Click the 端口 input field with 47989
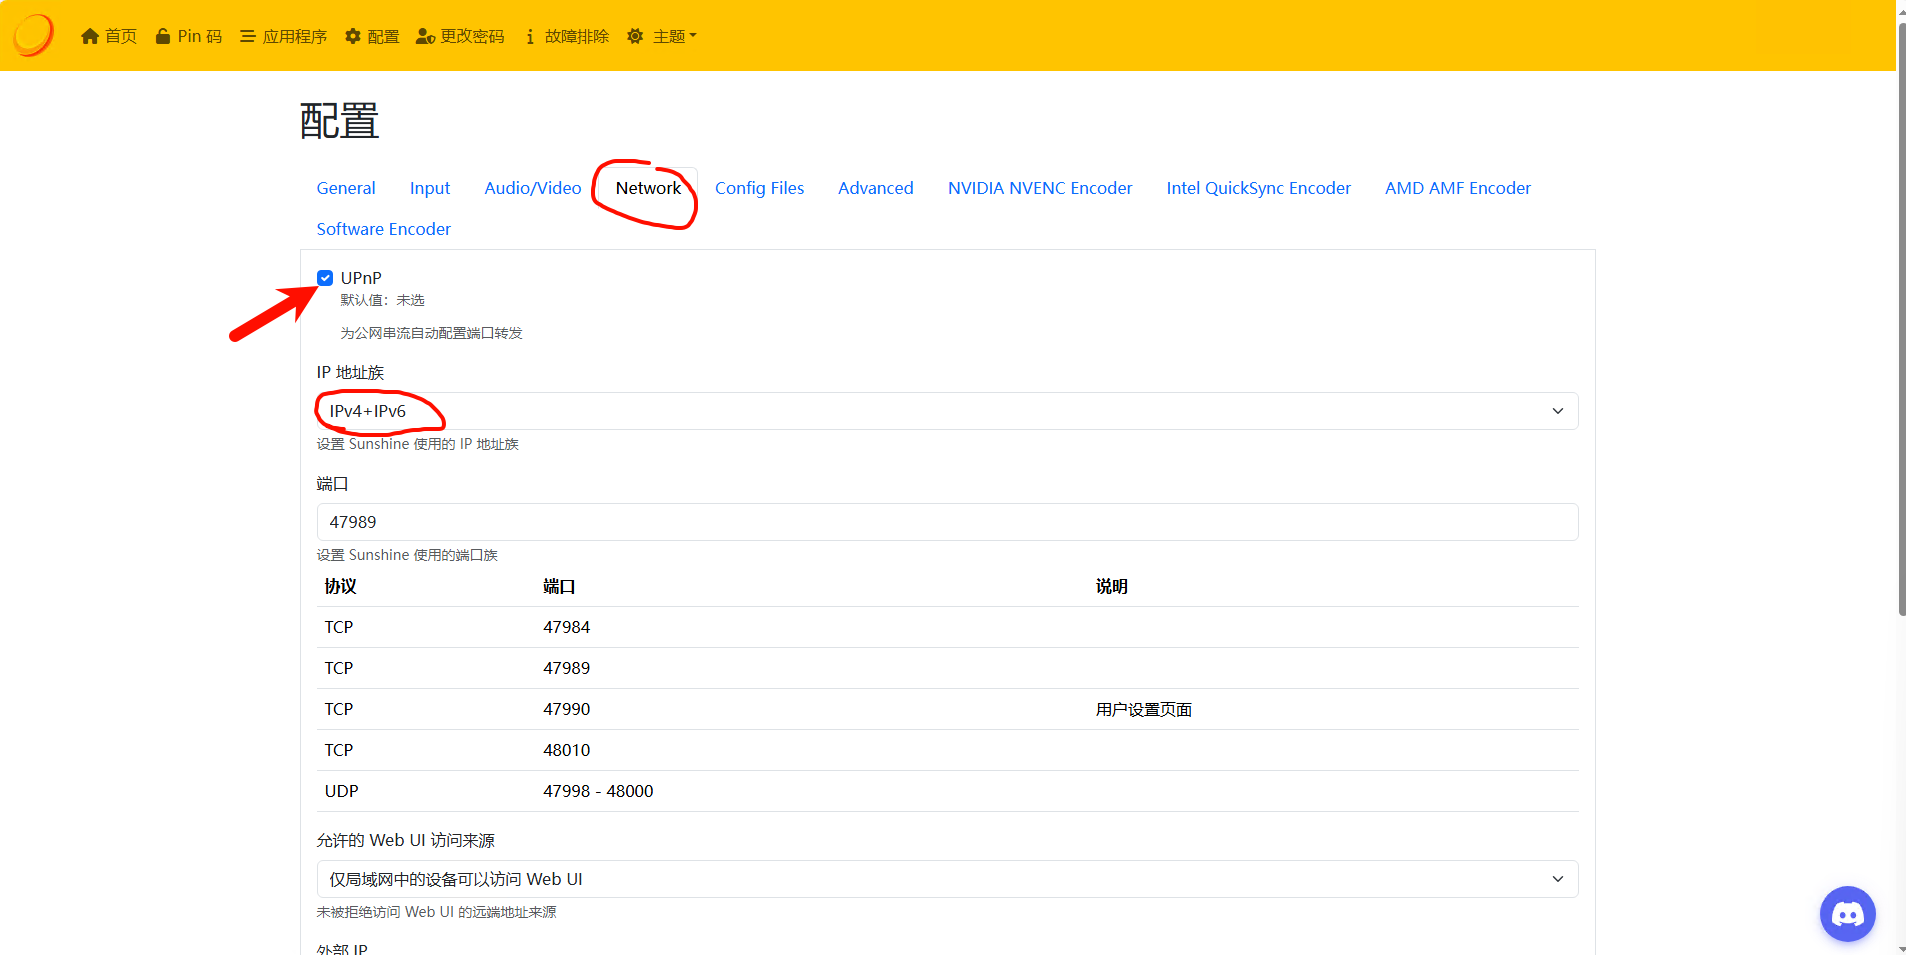 pos(947,522)
